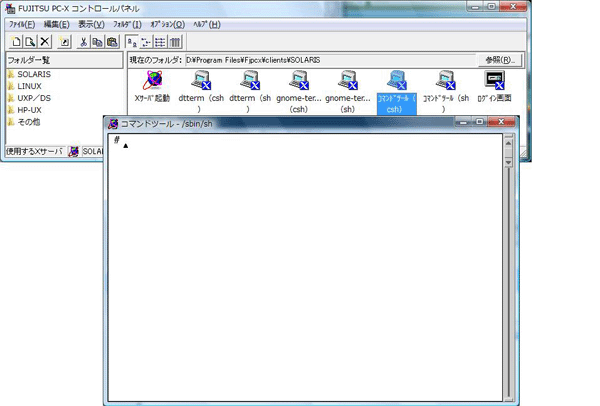
Task: Select the LINUX folder in the list
Action: pyautogui.click(x=24, y=86)
